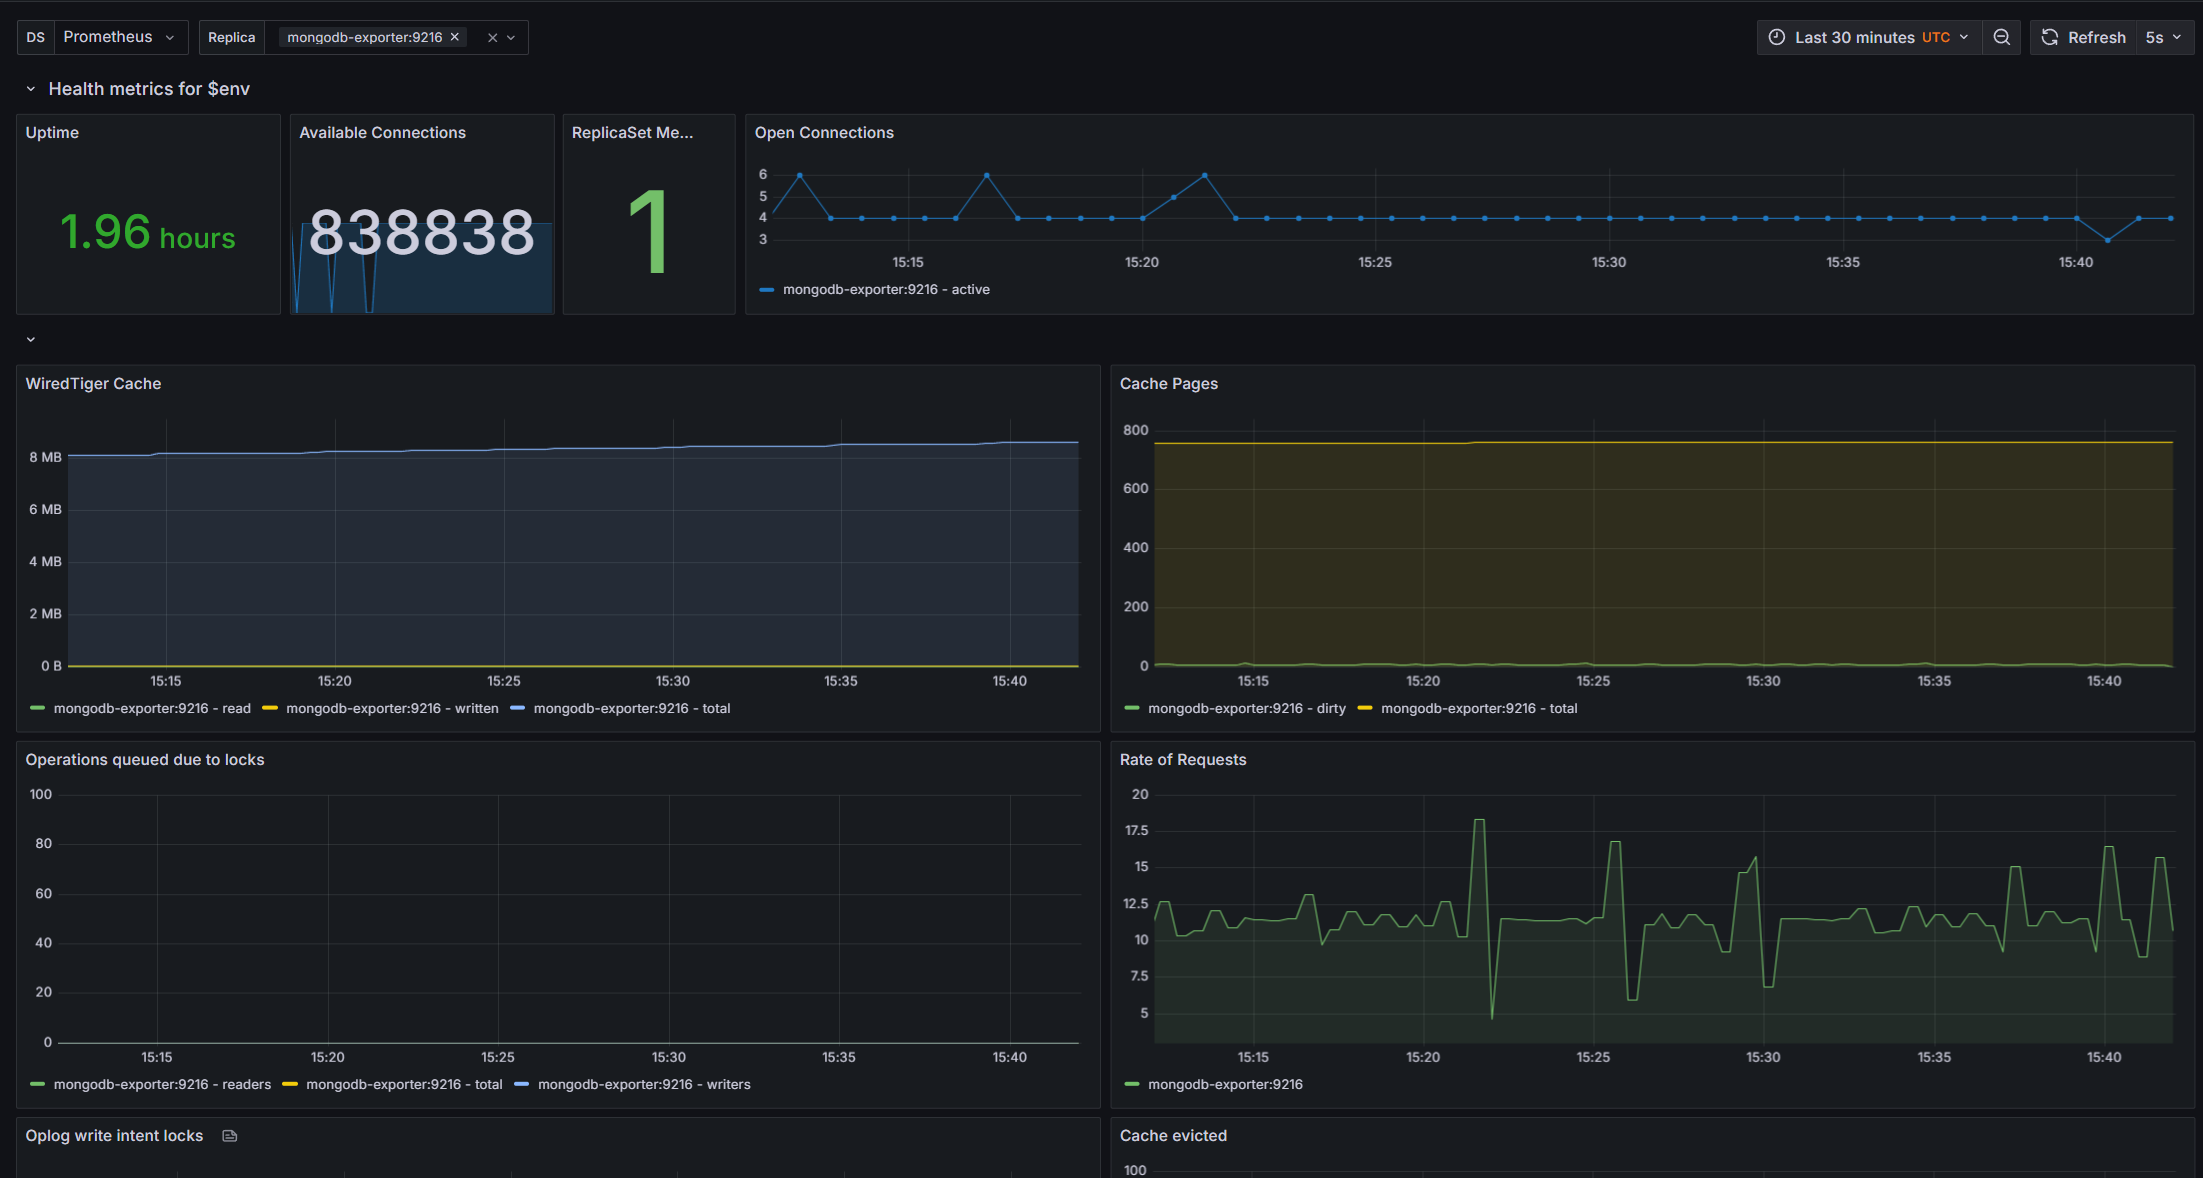Click the clock icon in time picker
Image resolution: width=2203 pixels, height=1178 pixels.
[1777, 37]
